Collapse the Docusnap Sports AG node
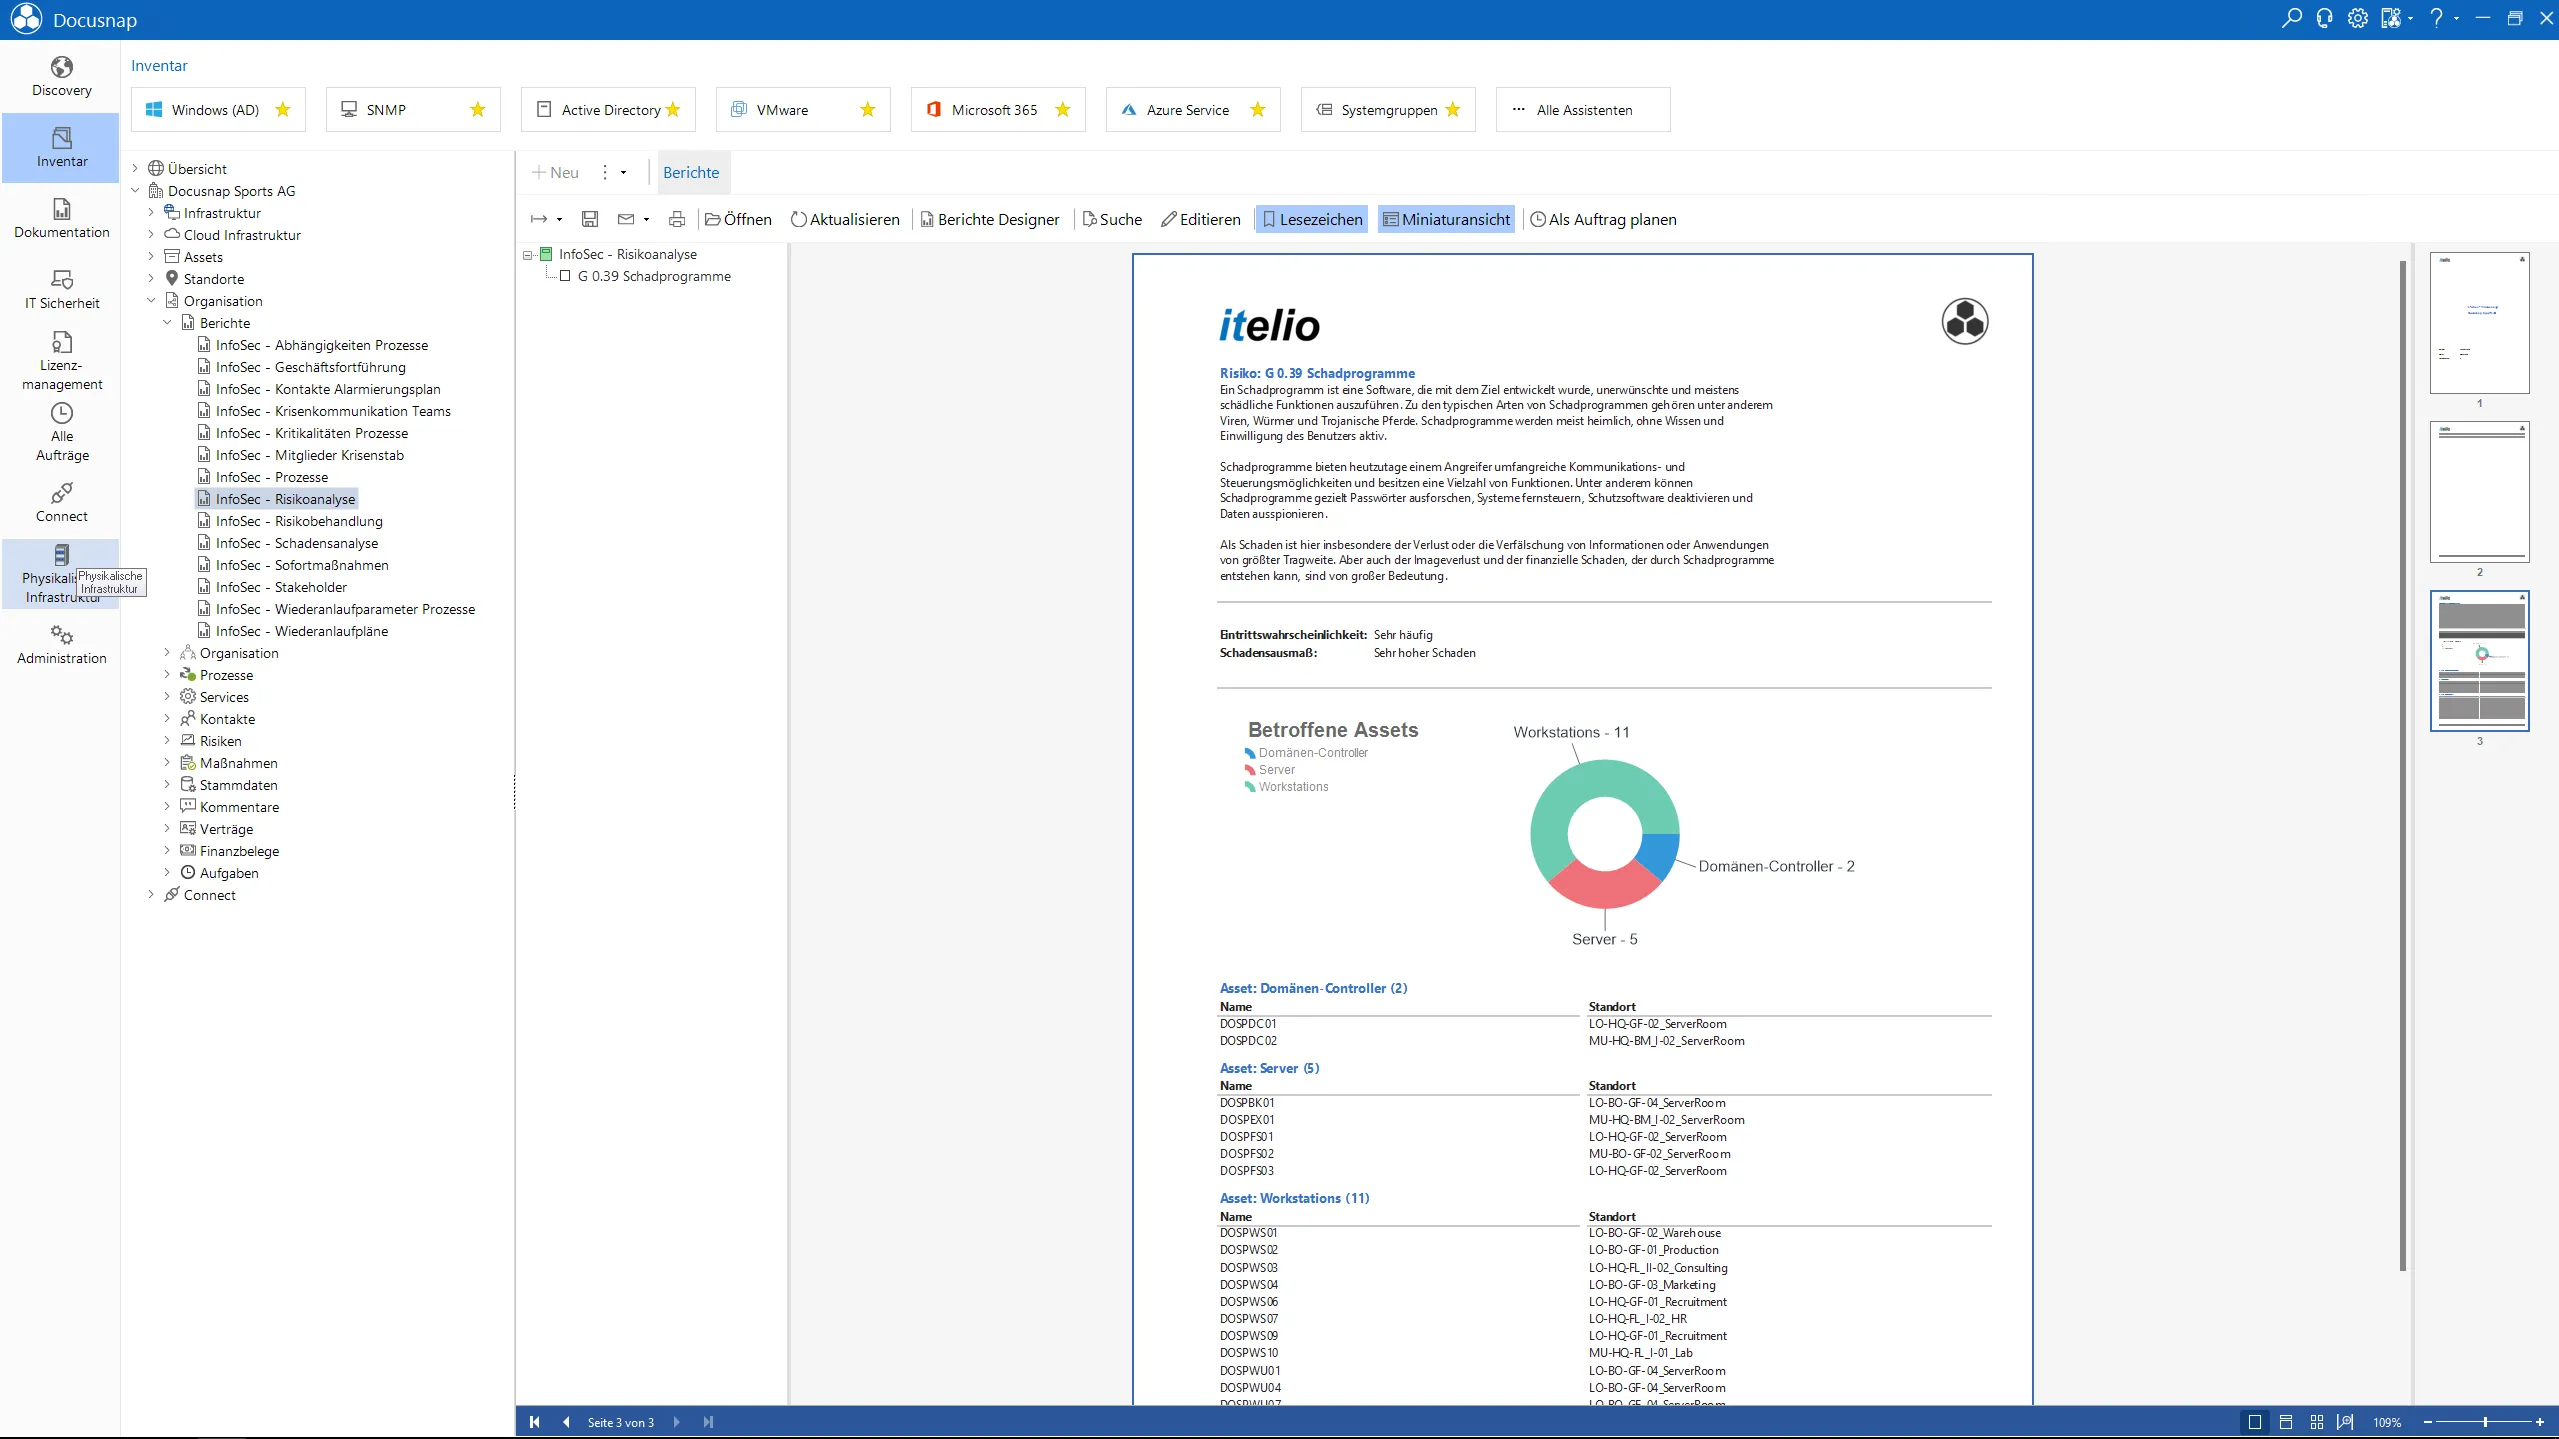2559x1439 pixels. tap(135, 190)
